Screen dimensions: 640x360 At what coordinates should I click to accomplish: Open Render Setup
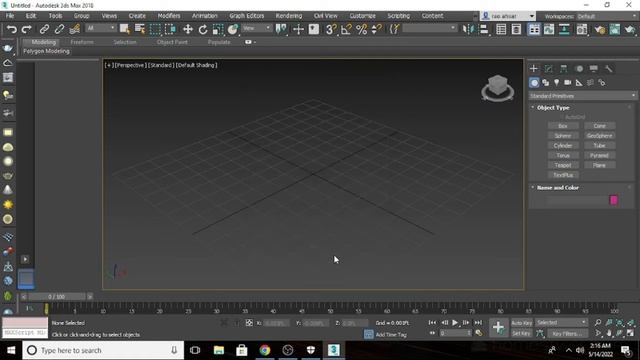tap(599, 29)
